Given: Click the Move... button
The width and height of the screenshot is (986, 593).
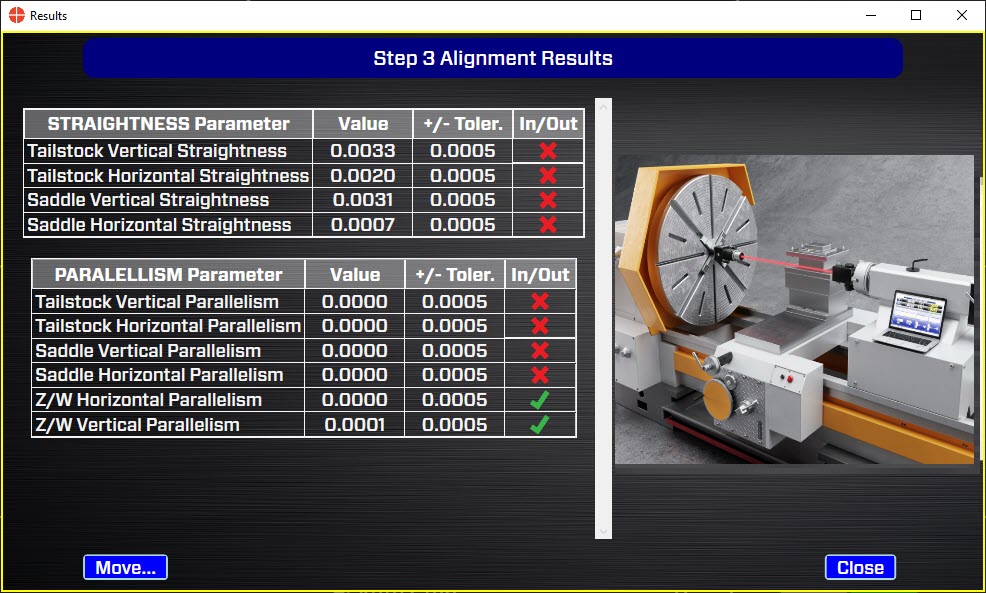Looking at the screenshot, I should click(125, 567).
